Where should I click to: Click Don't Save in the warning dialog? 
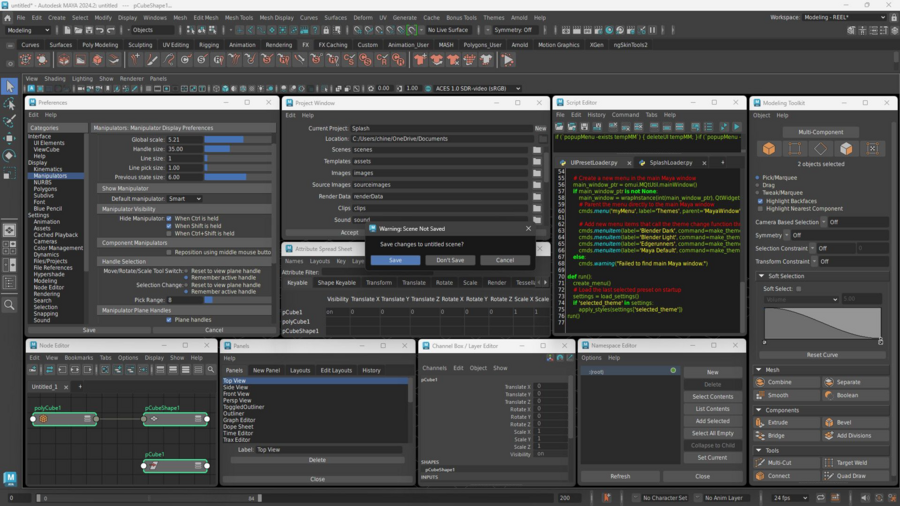click(450, 260)
